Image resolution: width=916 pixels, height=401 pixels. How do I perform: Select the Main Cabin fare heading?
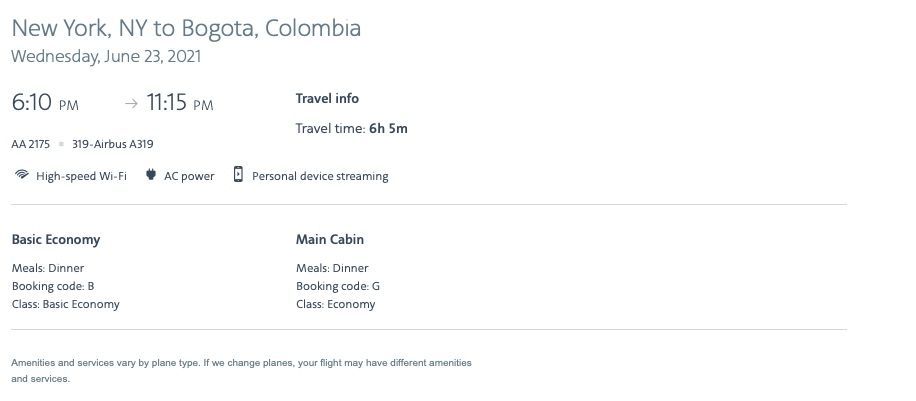coord(330,240)
